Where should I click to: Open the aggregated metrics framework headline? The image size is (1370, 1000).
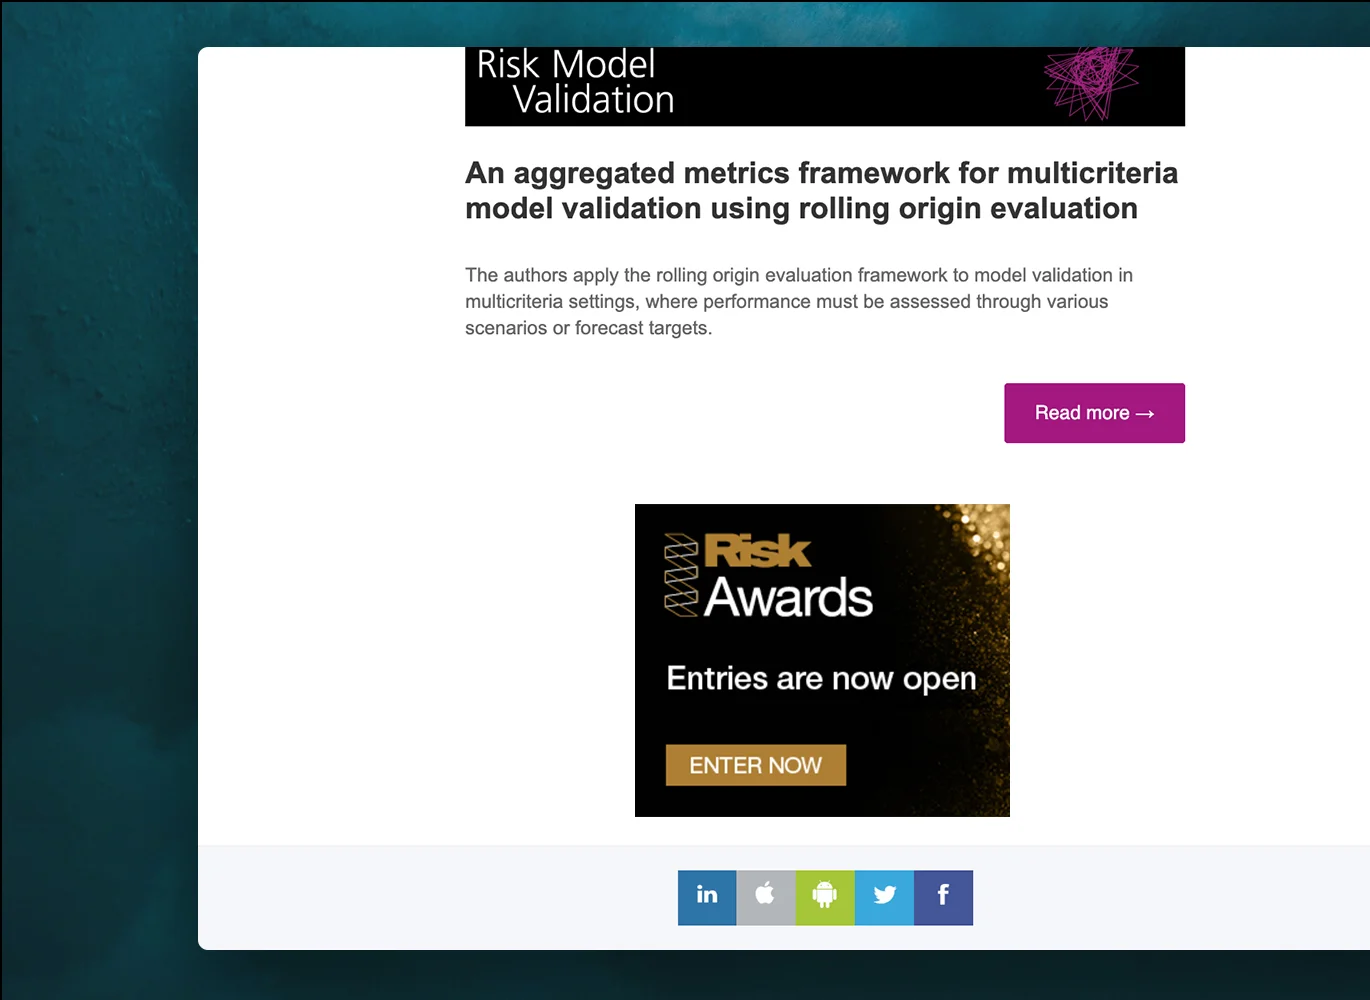pyautogui.click(x=820, y=191)
